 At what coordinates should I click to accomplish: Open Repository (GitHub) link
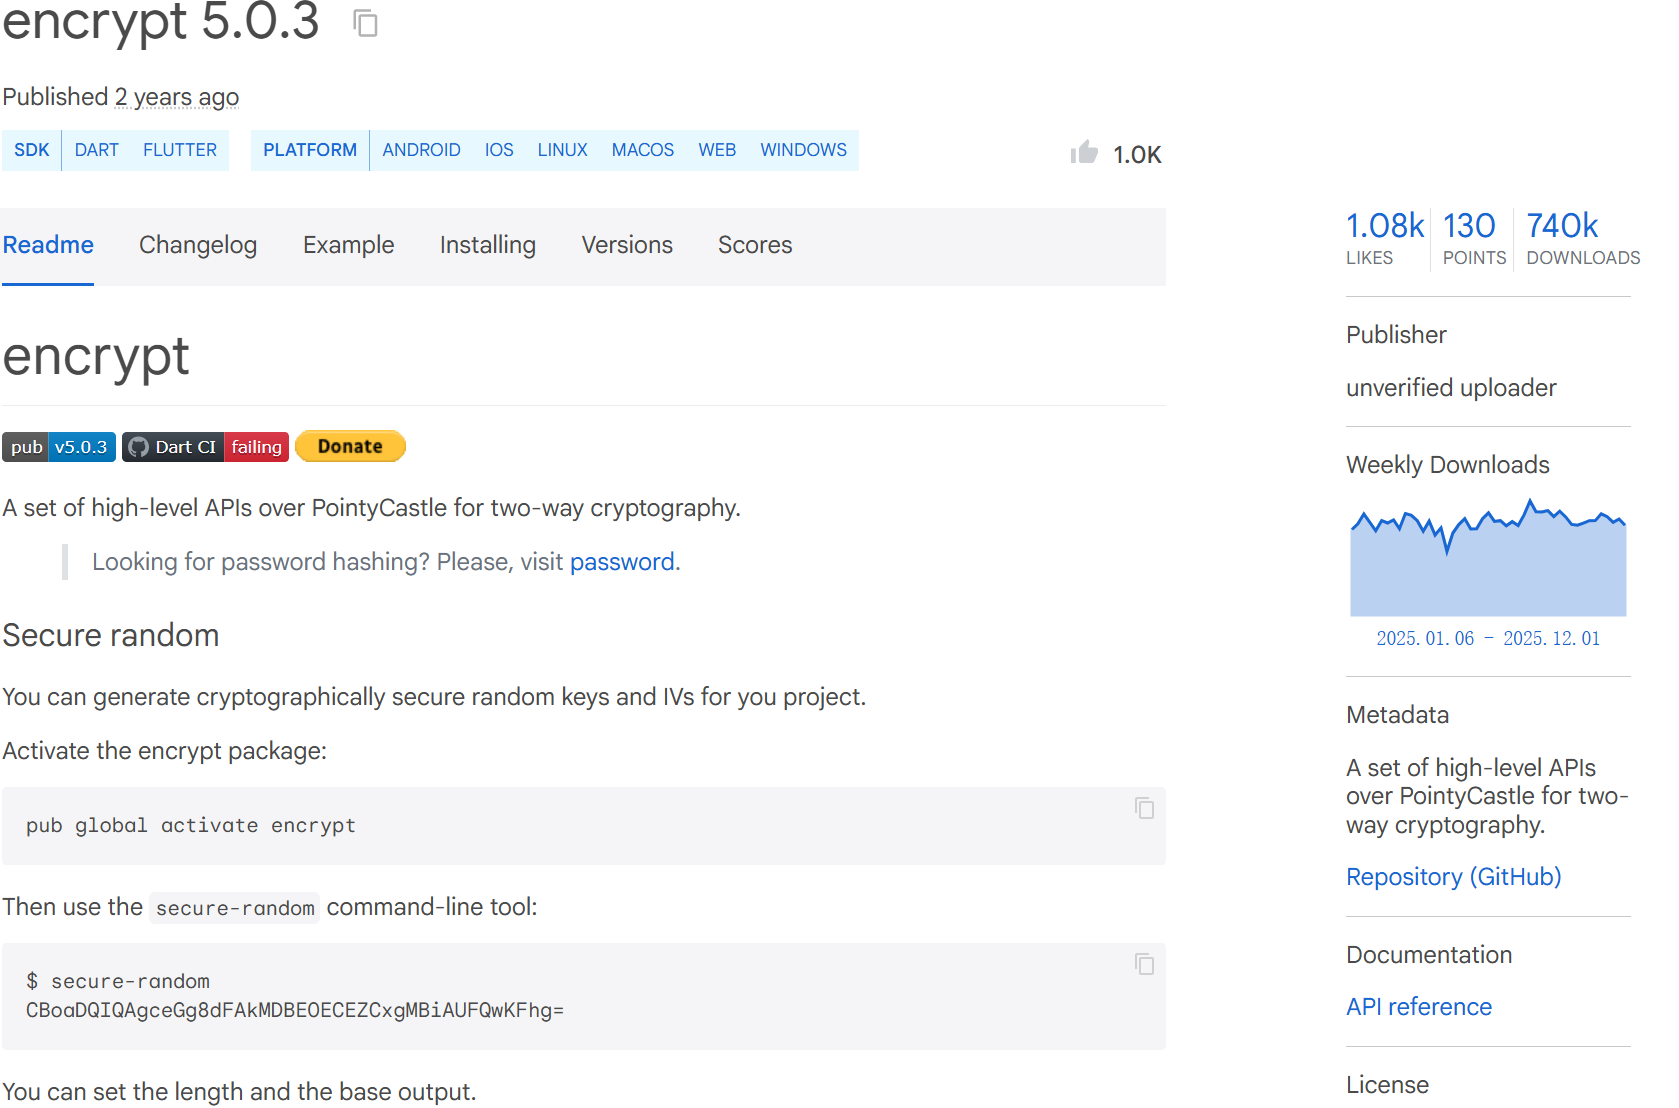point(1453,877)
